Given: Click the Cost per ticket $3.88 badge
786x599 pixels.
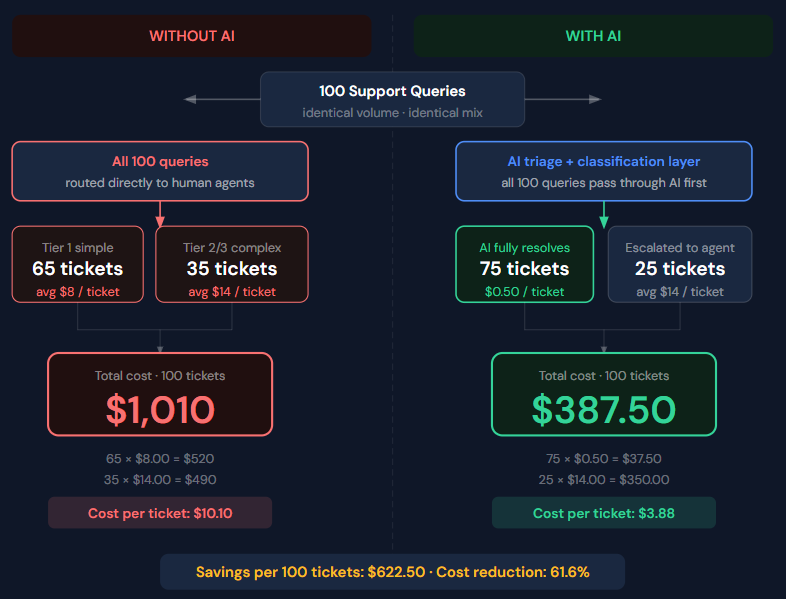Looking at the screenshot, I should click(x=603, y=513).
